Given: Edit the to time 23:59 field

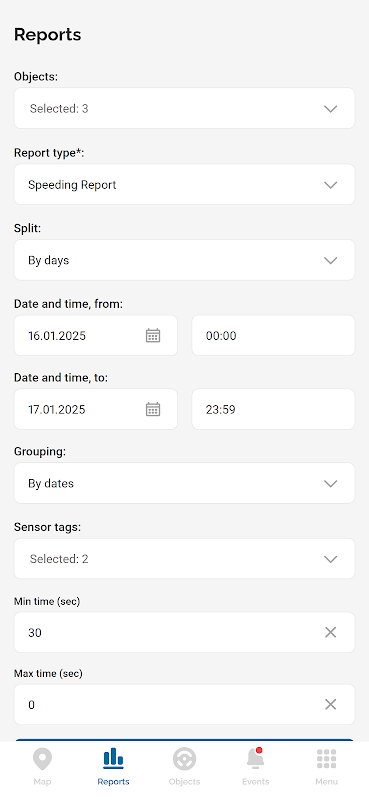Looking at the screenshot, I should 273,409.
